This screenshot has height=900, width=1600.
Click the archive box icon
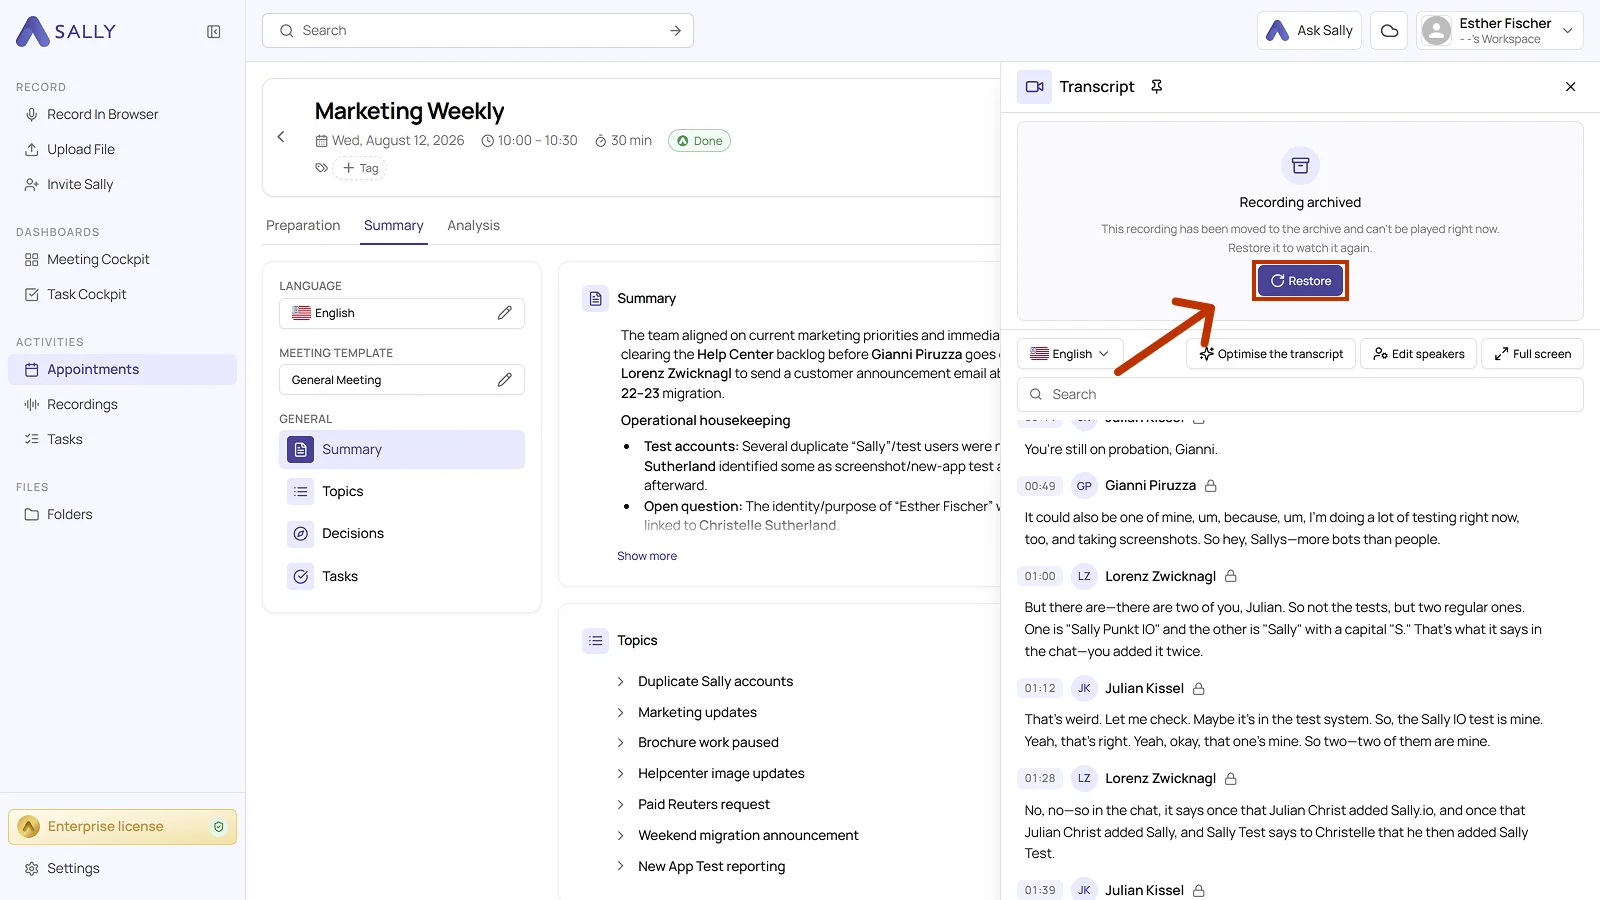pyautogui.click(x=1300, y=166)
